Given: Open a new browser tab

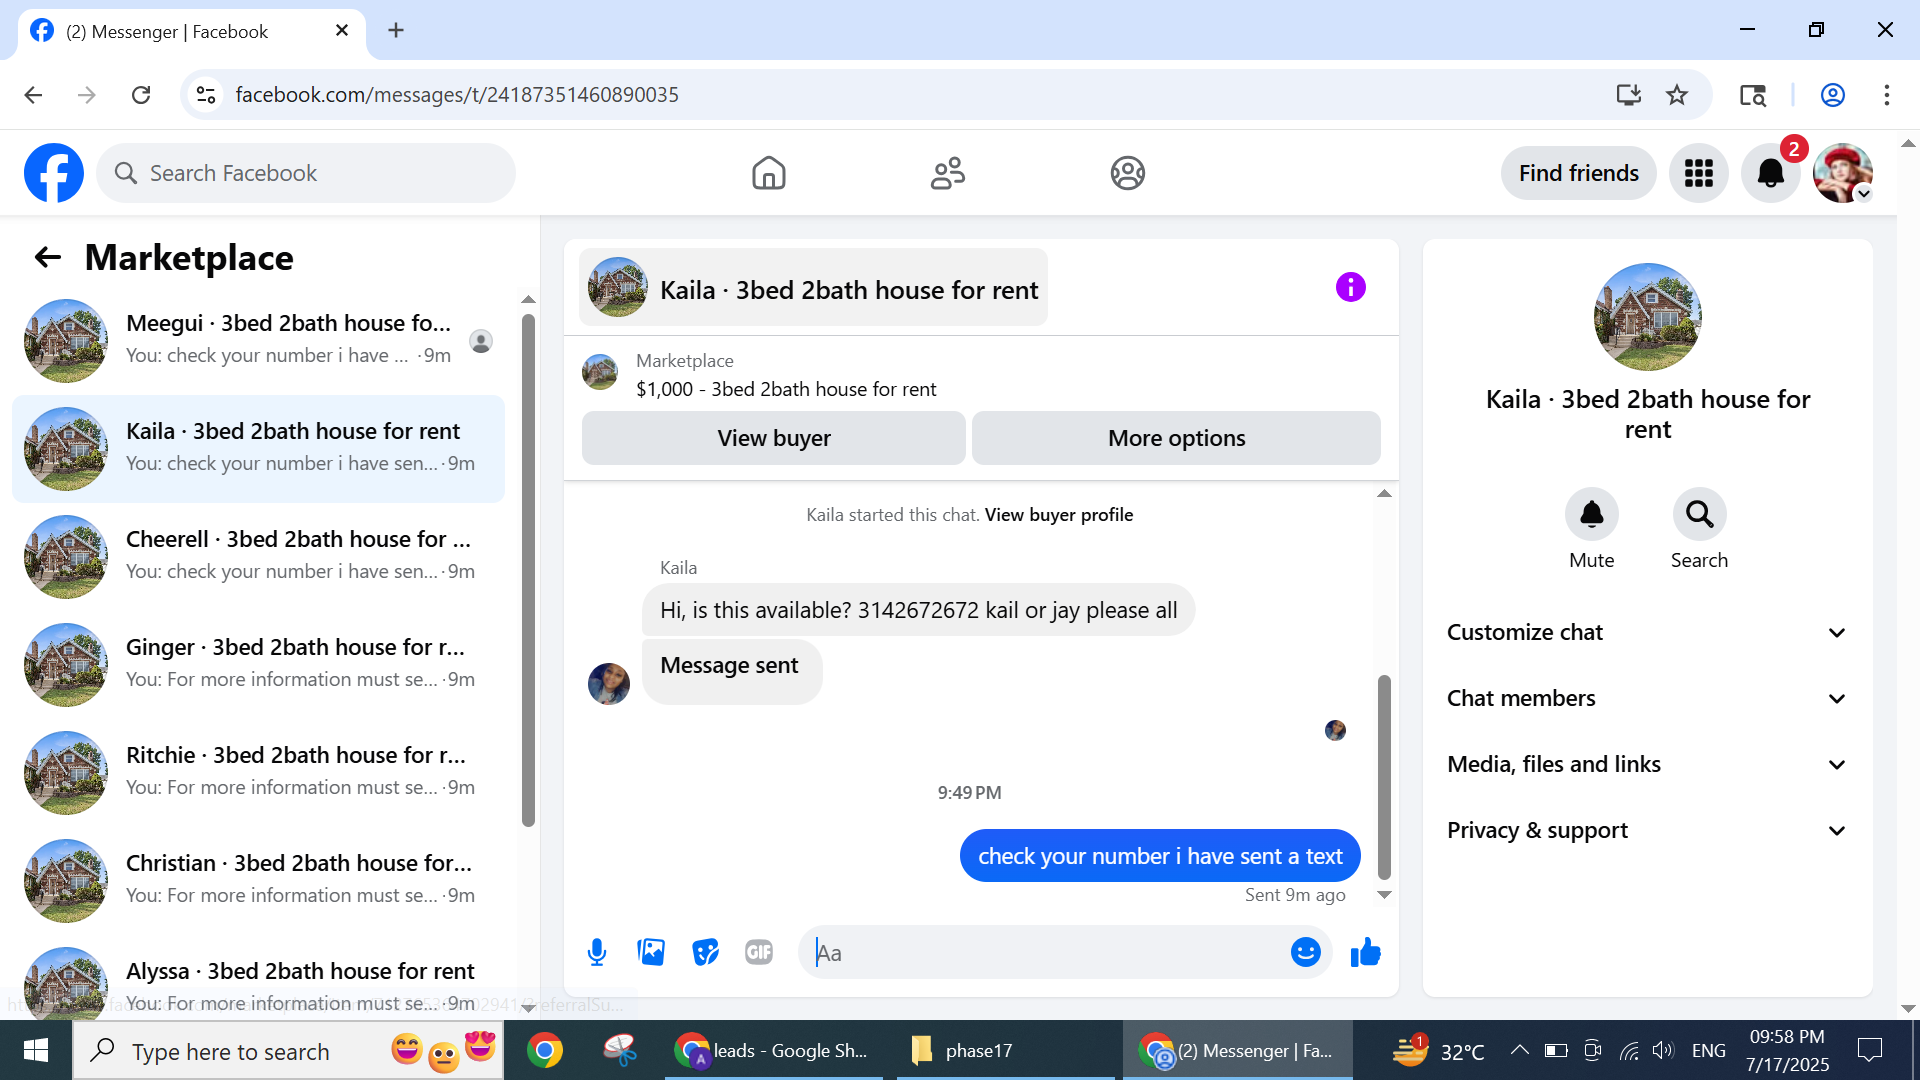Looking at the screenshot, I should tap(396, 30).
